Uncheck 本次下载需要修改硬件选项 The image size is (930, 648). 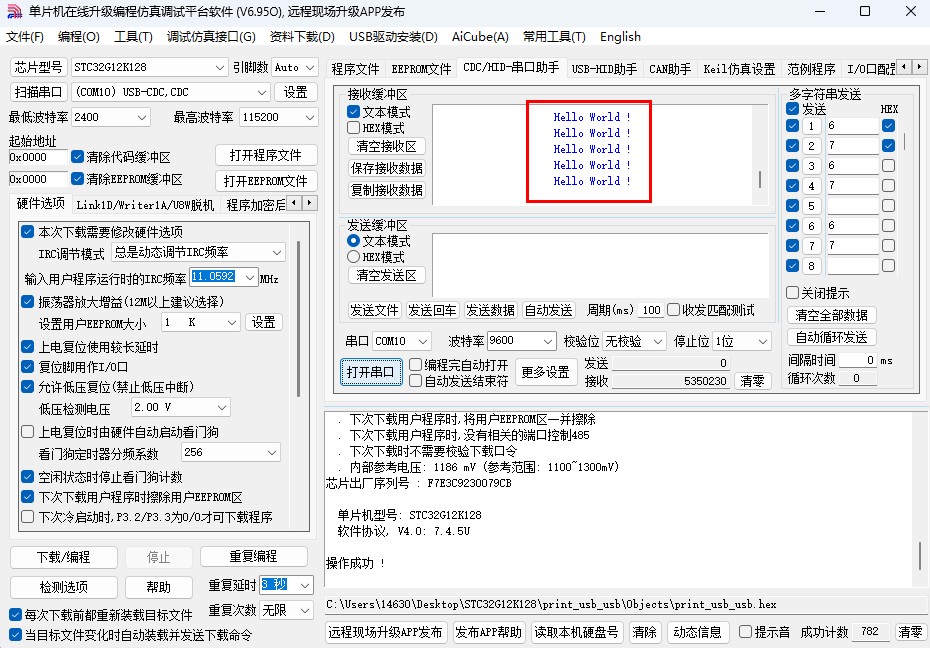[x=27, y=231]
